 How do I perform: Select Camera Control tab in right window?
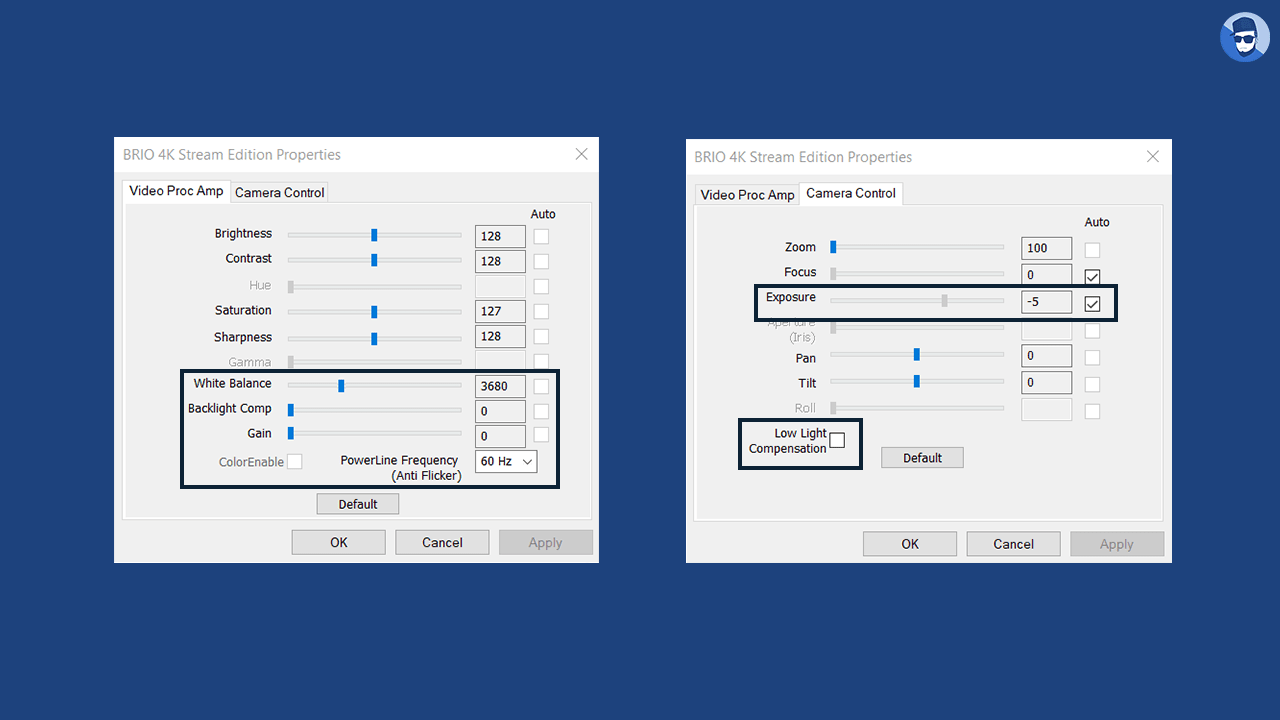point(851,193)
